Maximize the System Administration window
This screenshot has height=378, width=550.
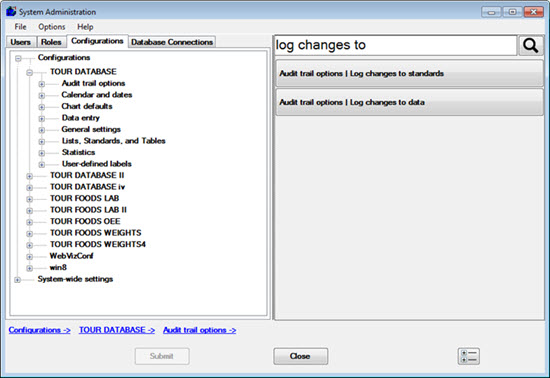point(512,12)
